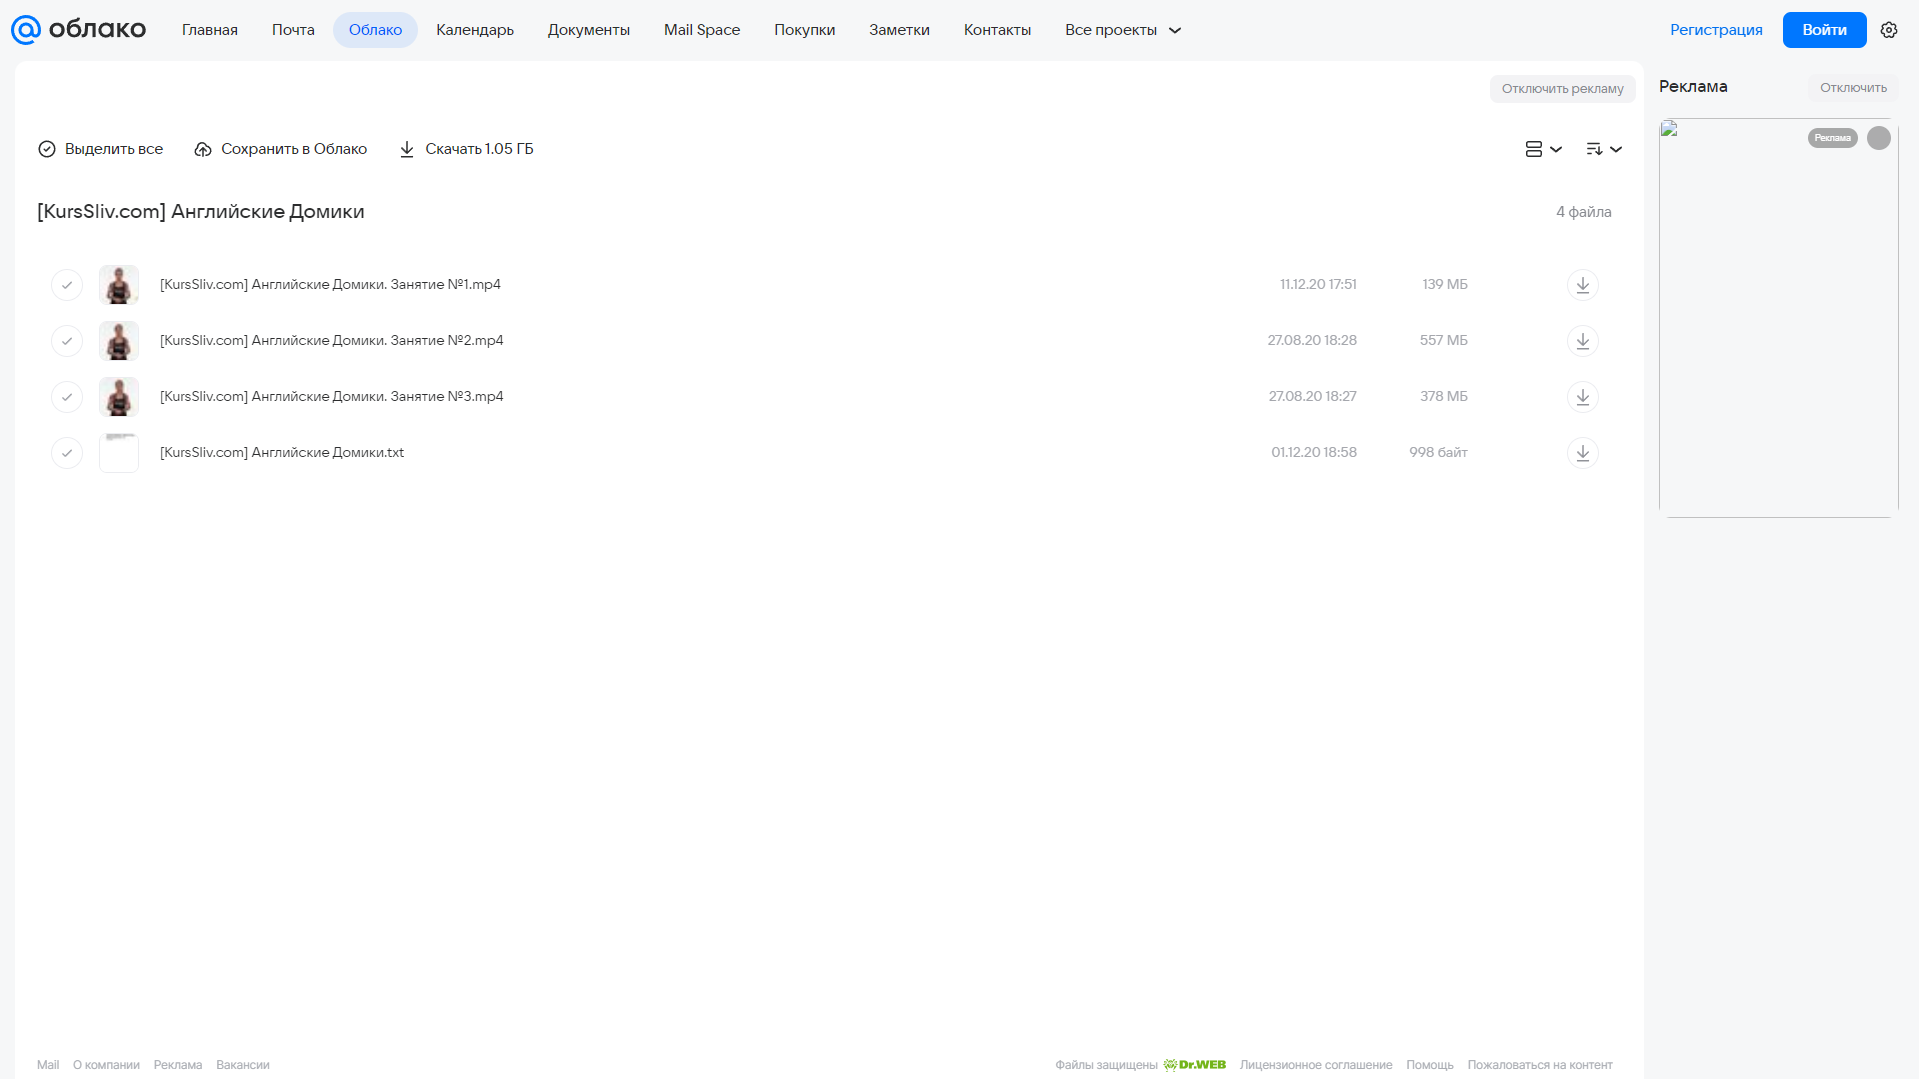1919x1079 pixels.
Task: Open the view mode dropdown
Action: click(1543, 149)
